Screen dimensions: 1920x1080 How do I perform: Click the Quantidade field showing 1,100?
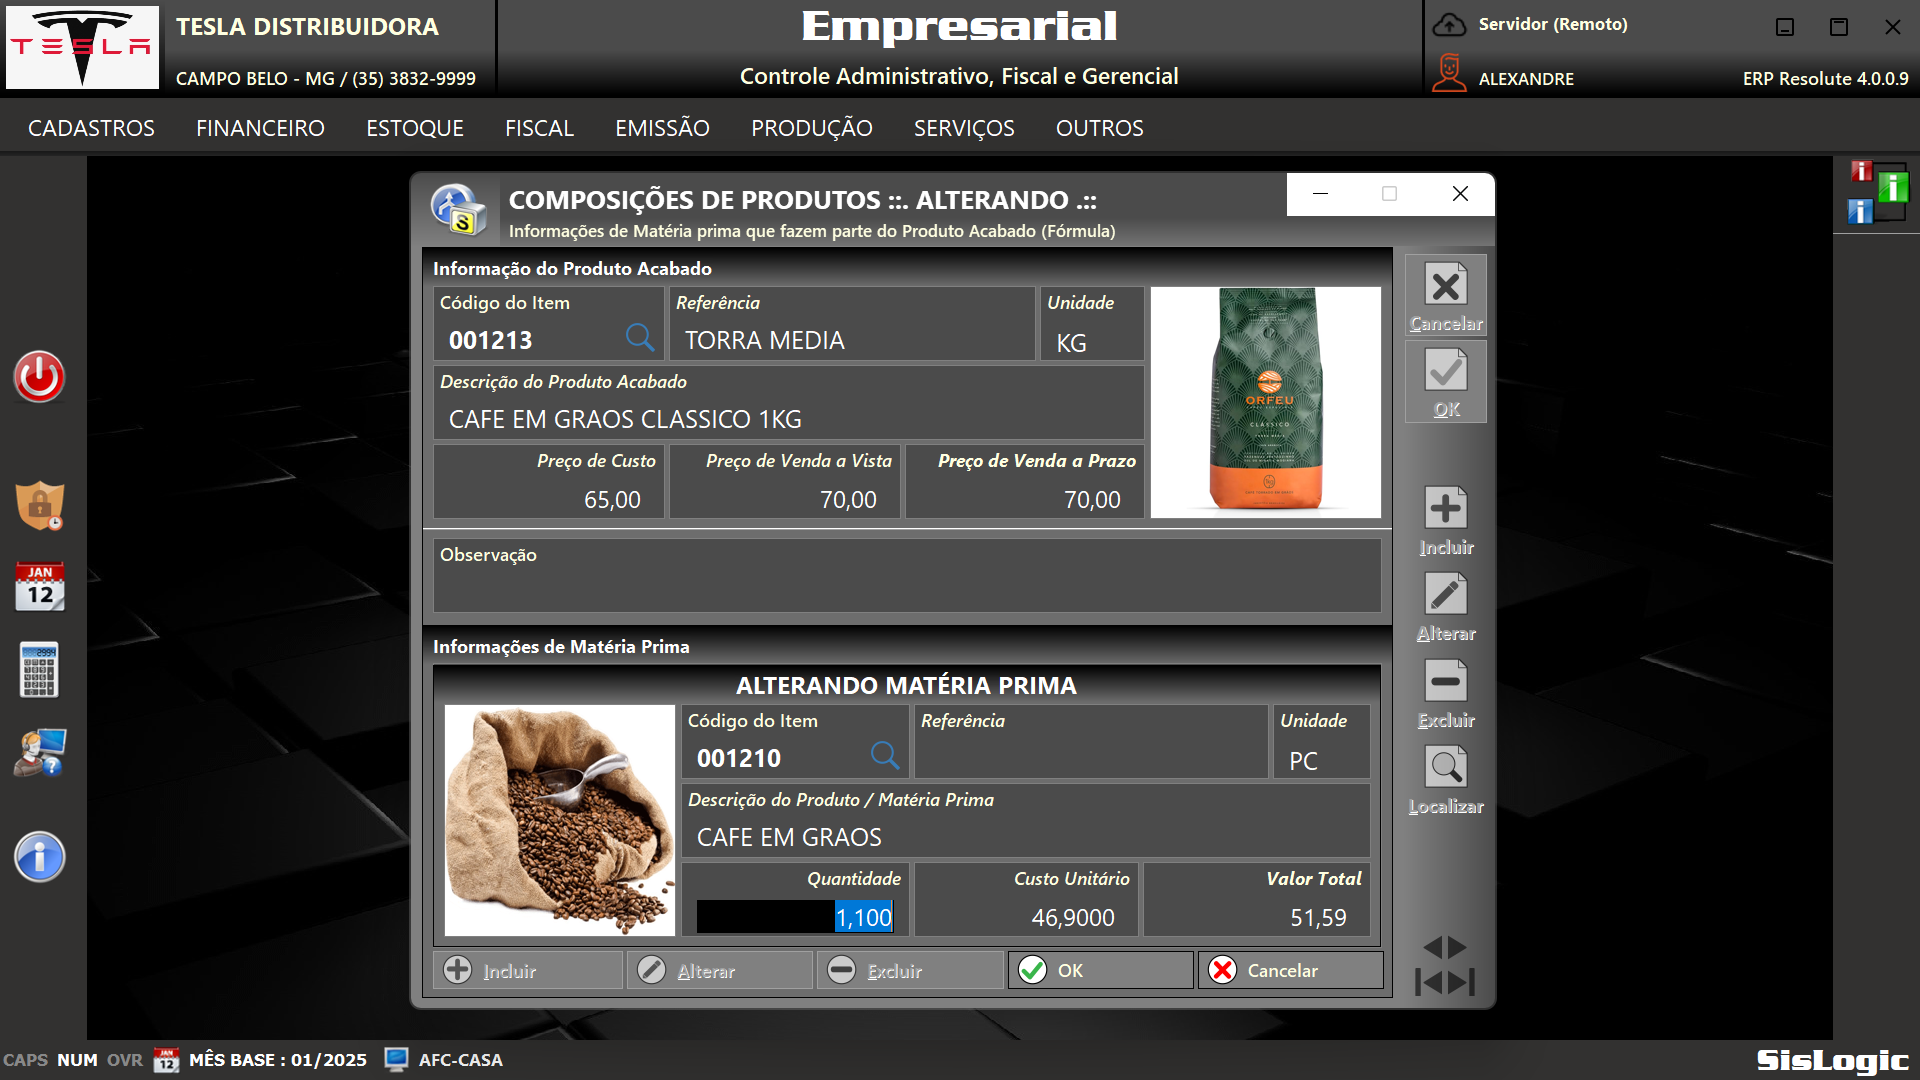coord(795,917)
